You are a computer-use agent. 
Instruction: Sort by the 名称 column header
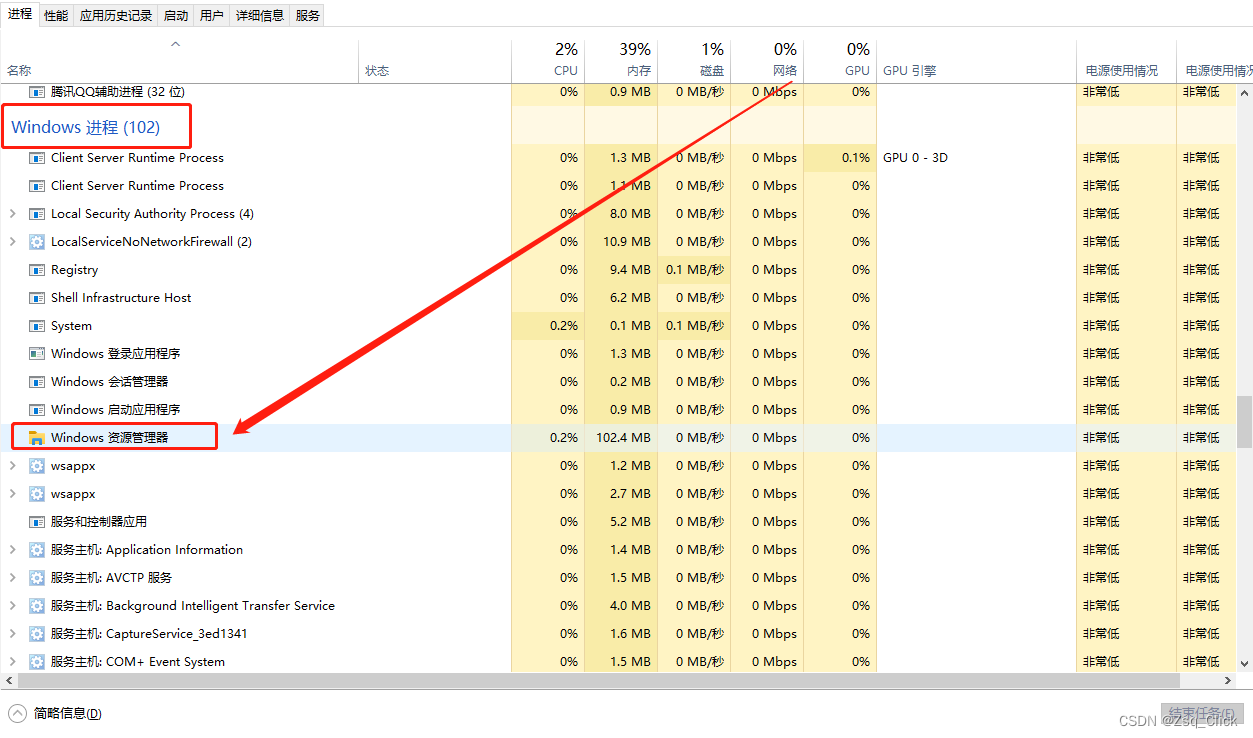[x=180, y=60]
